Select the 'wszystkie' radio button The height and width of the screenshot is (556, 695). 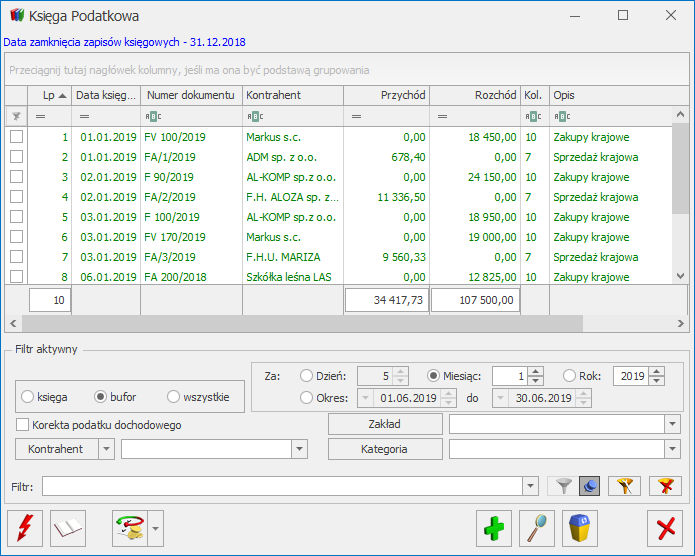[x=174, y=397]
